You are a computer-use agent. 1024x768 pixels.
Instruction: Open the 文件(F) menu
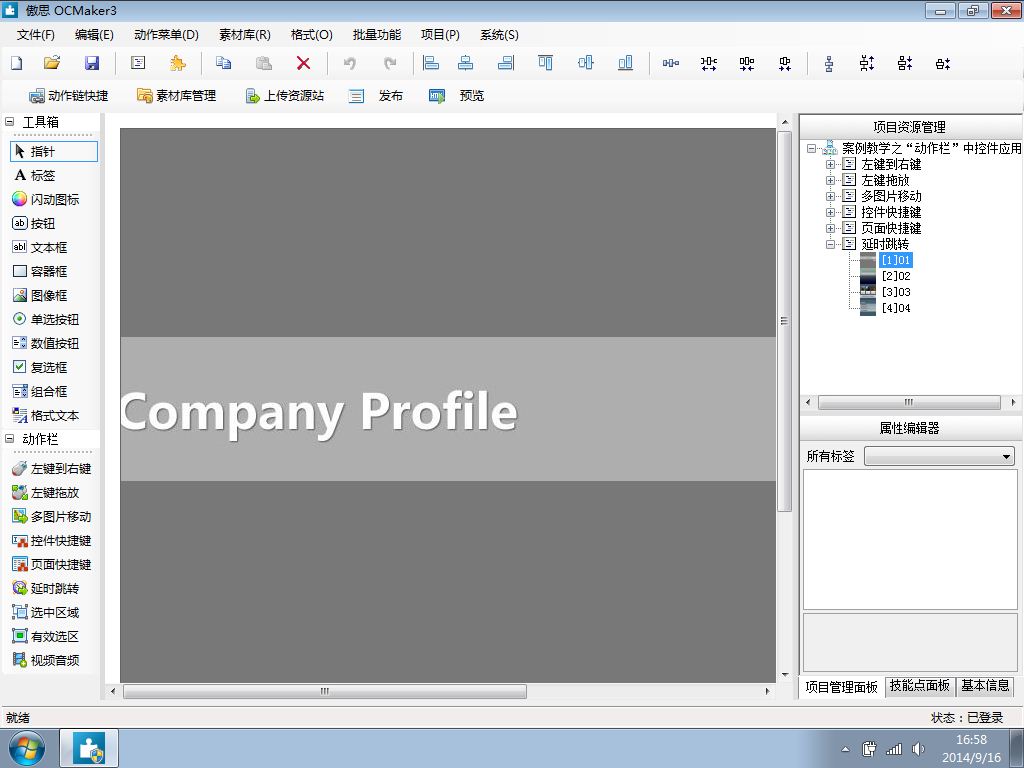[x=35, y=35]
